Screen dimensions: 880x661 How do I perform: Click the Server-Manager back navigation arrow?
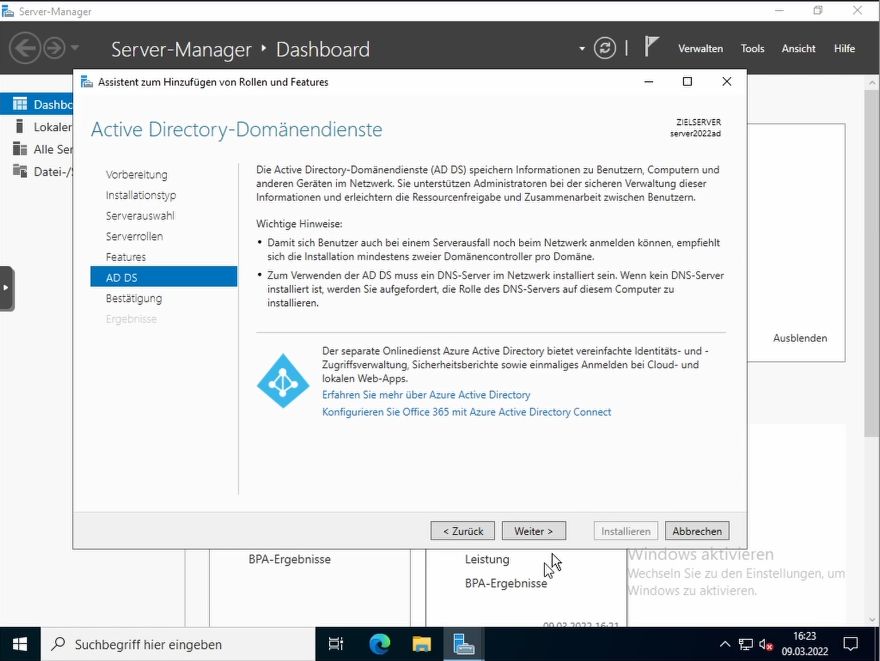pyautogui.click(x=25, y=48)
